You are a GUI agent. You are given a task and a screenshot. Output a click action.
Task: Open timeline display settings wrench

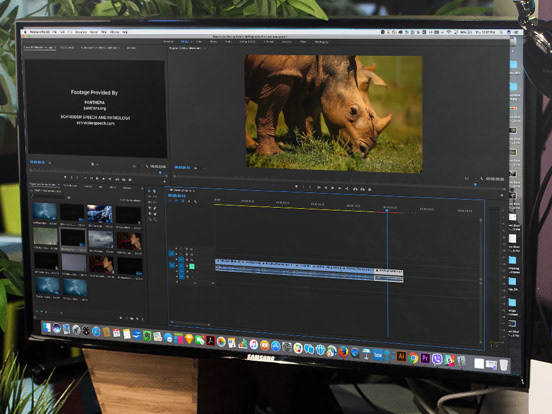tap(195, 202)
